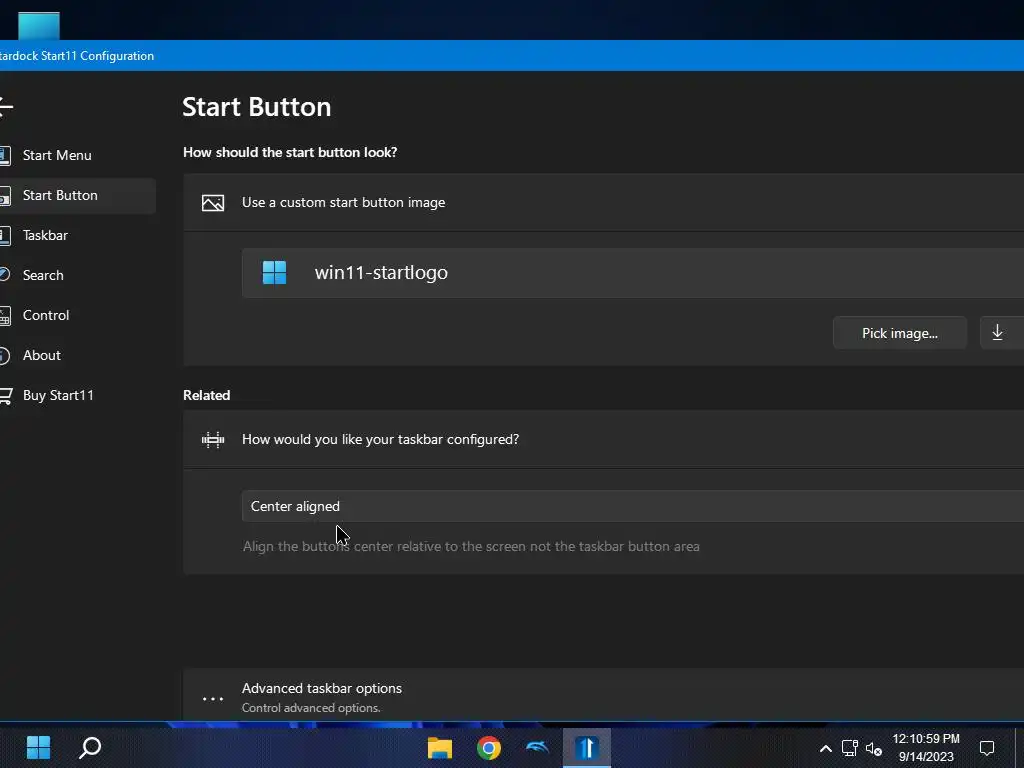Viewport: 1024px width, 768px height.
Task: Click the Taskbar sidebar icon
Action: pyautogui.click(x=5, y=235)
